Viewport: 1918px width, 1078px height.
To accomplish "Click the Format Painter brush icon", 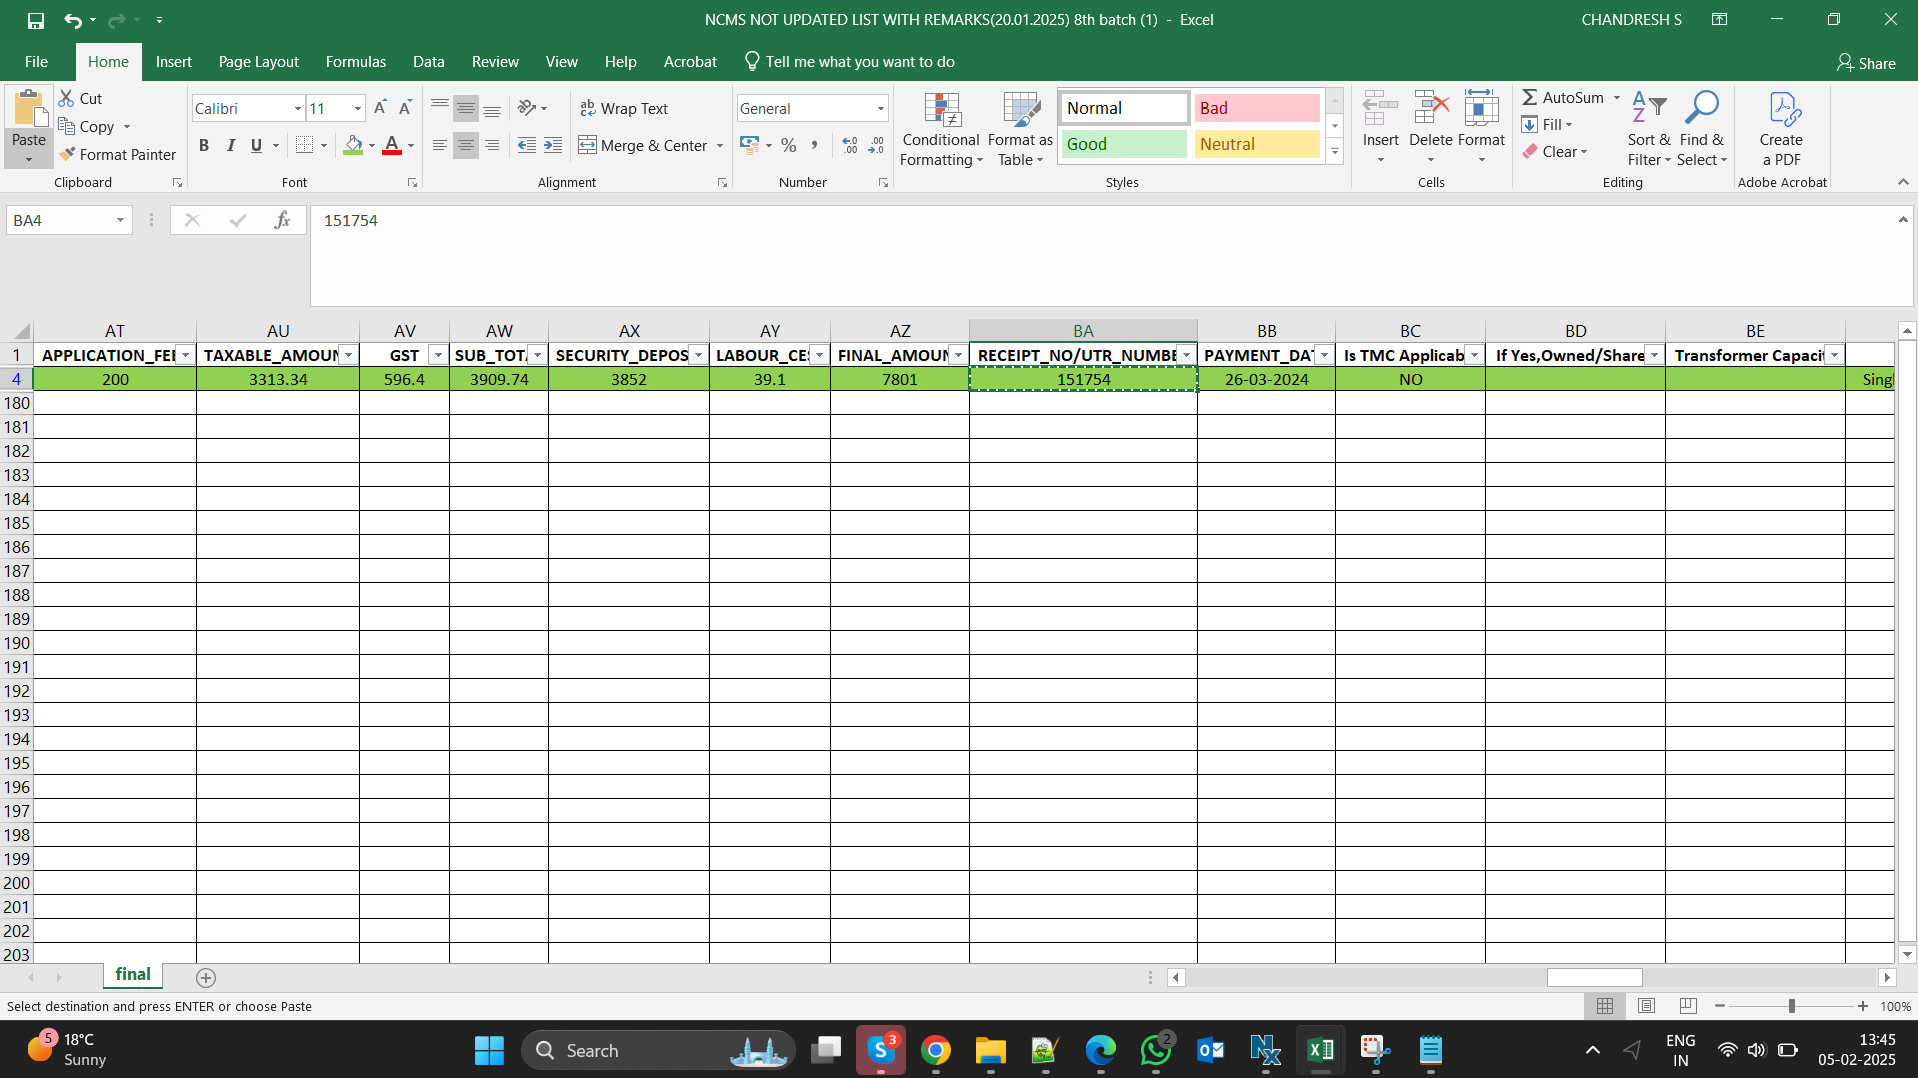I will 68,154.
